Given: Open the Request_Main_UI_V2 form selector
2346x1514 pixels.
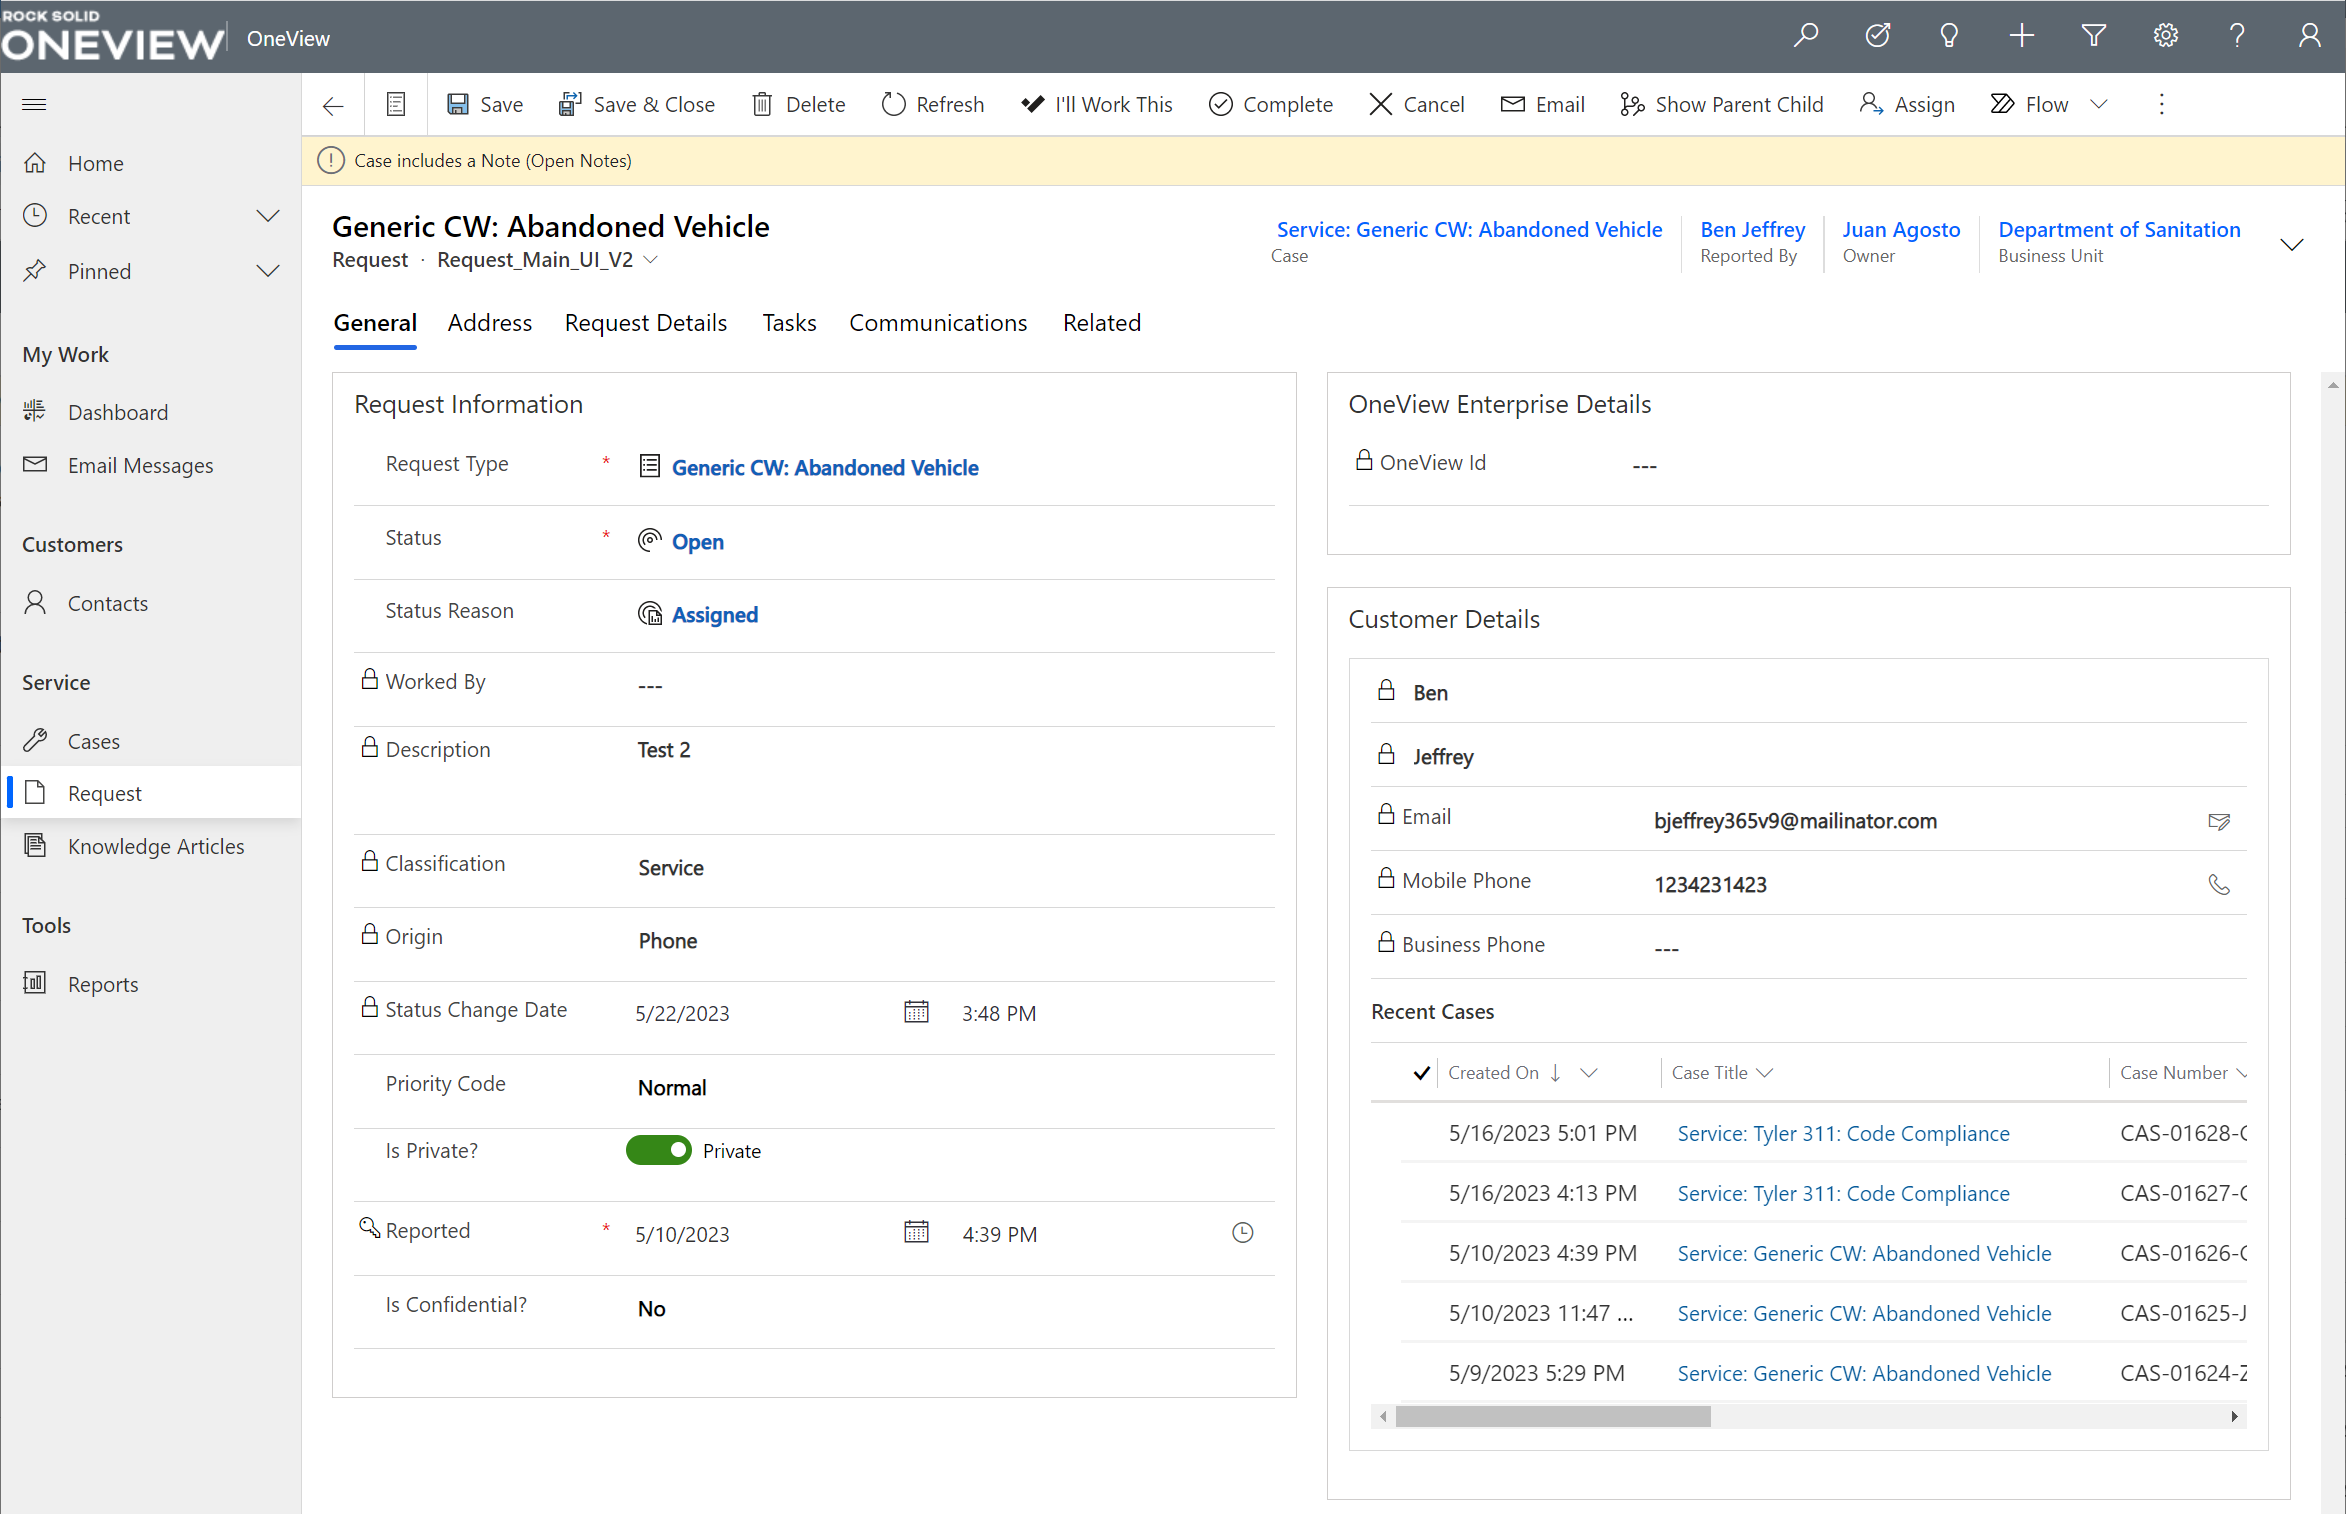Looking at the screenshot, I should [547, 260].
